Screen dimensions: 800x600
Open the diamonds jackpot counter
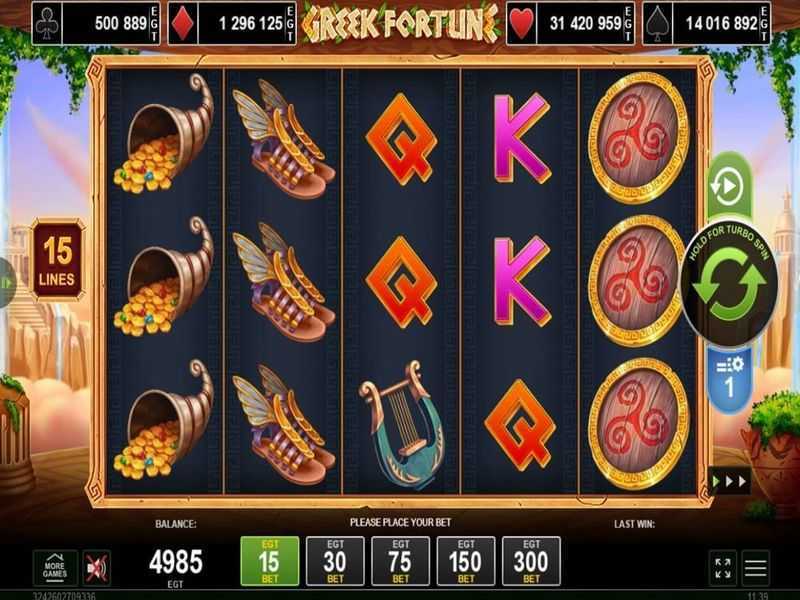pos(232,23)
